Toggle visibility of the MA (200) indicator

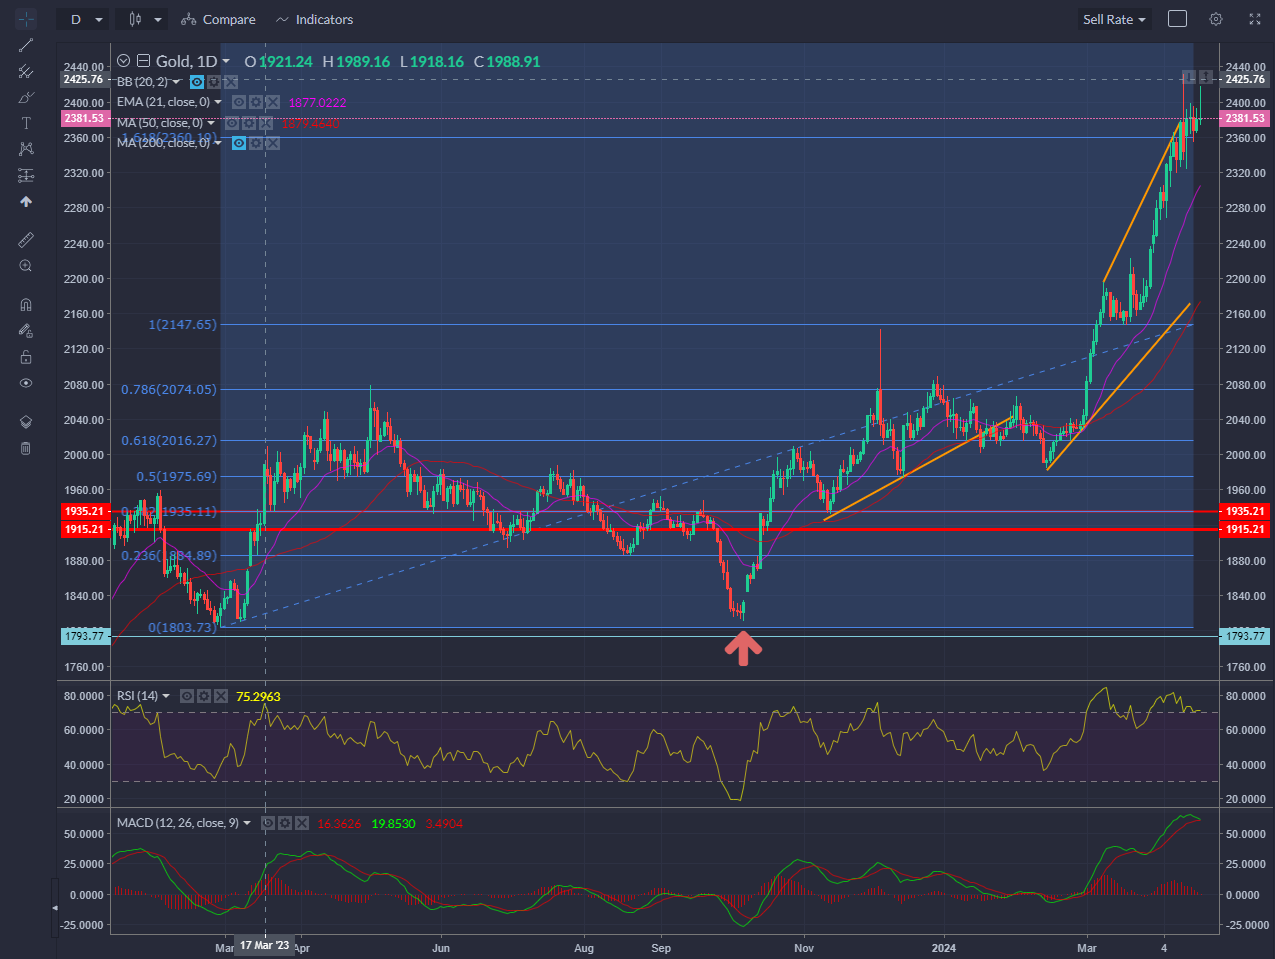[240, 143]
